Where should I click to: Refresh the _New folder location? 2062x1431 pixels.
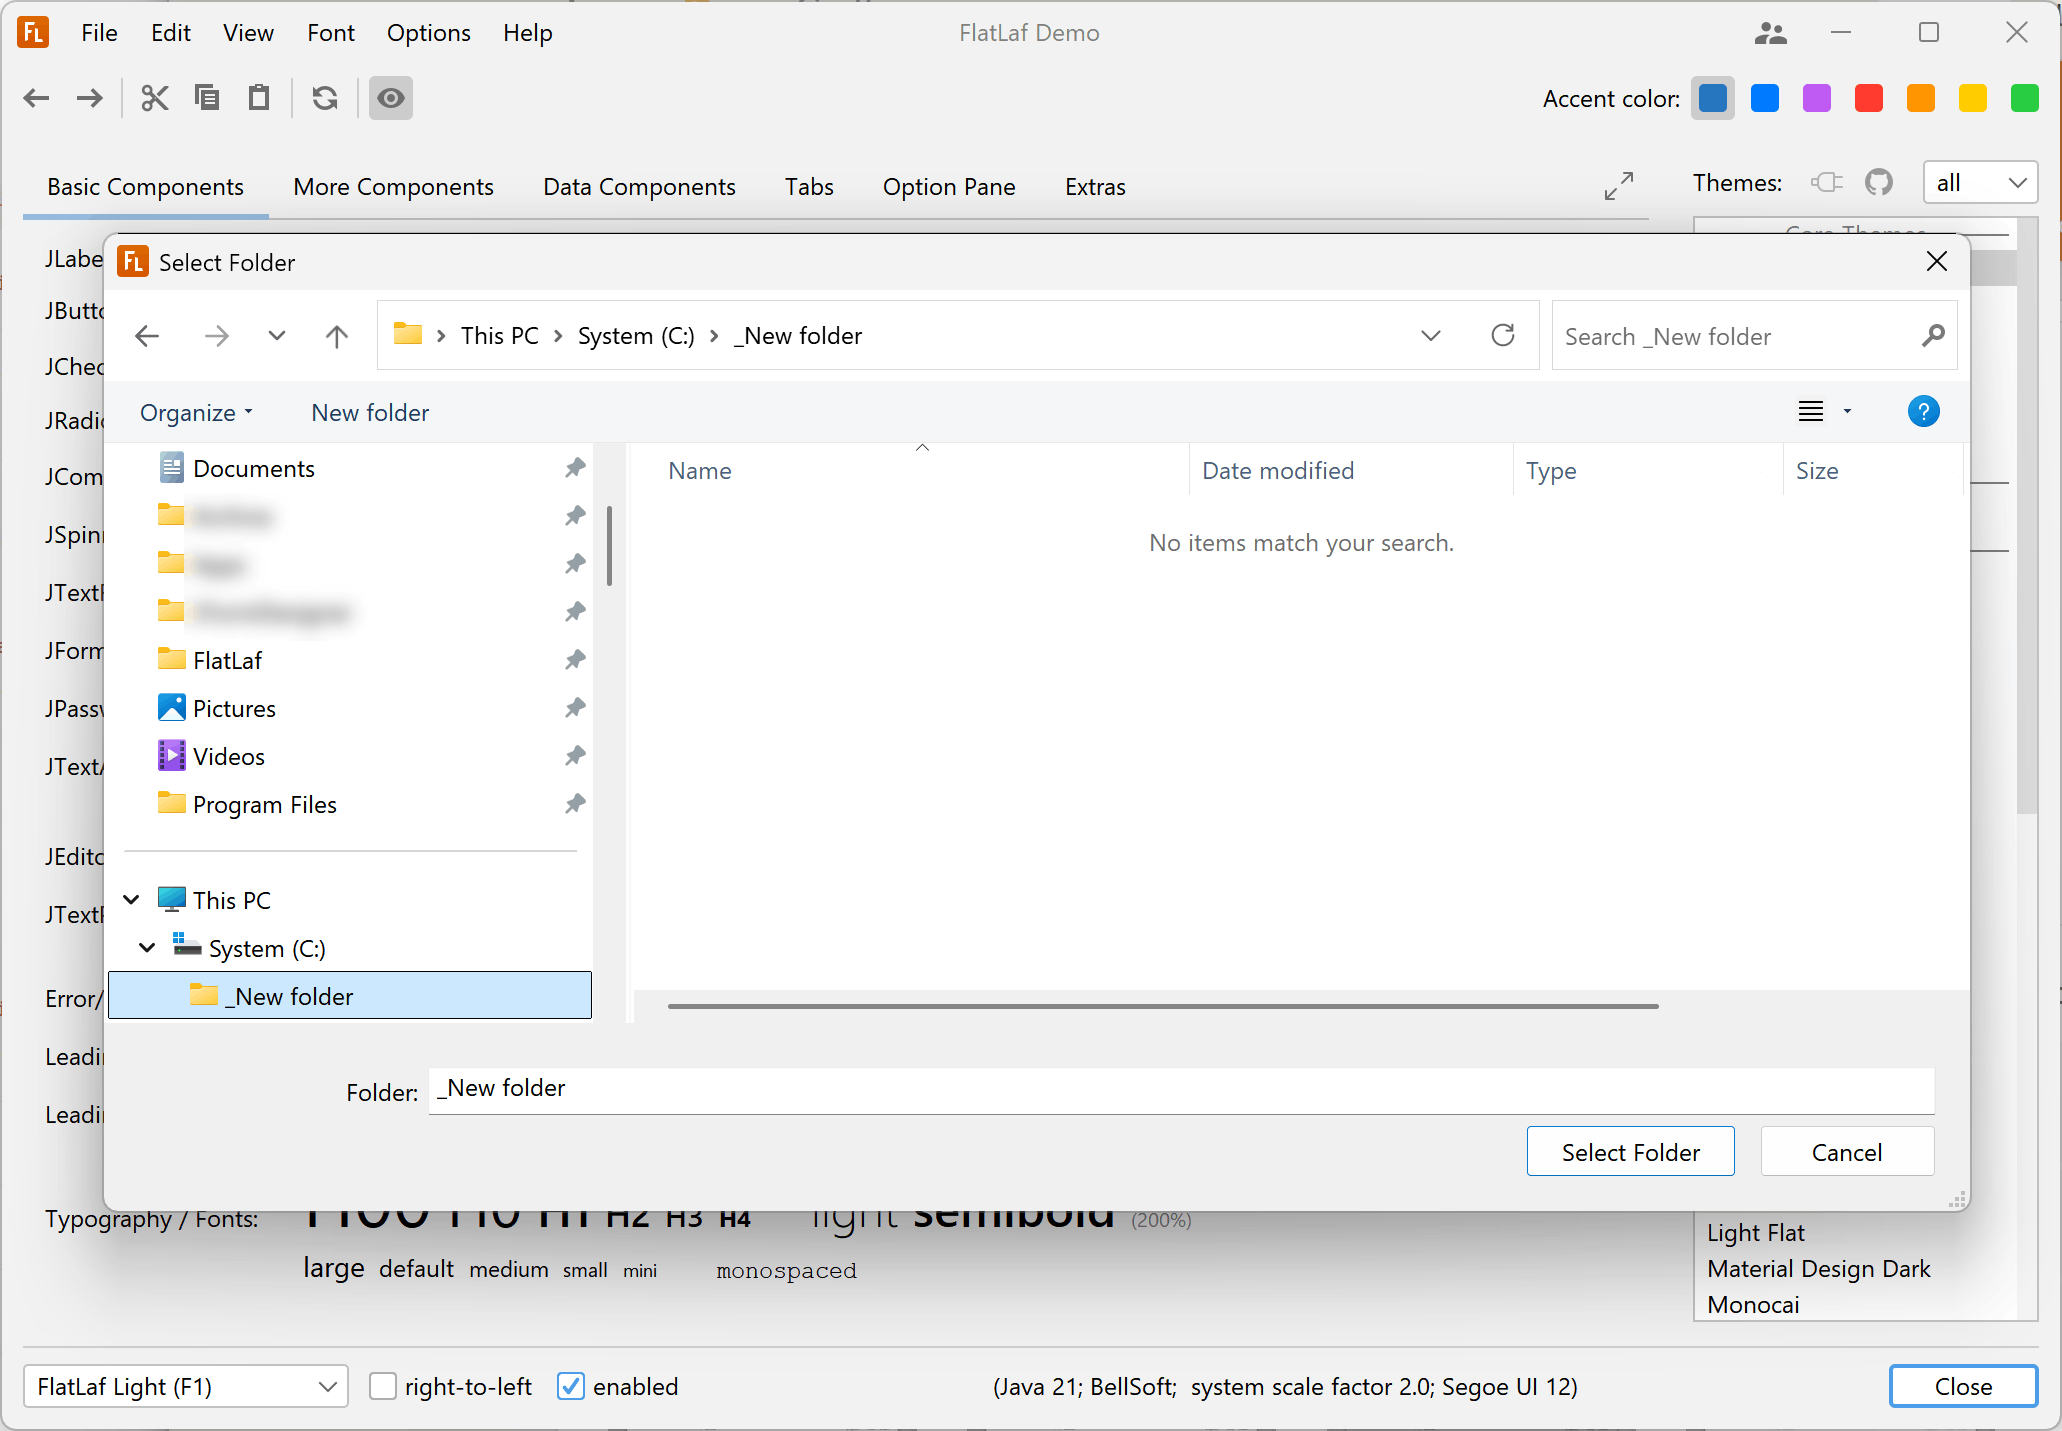coord(1503,335)
